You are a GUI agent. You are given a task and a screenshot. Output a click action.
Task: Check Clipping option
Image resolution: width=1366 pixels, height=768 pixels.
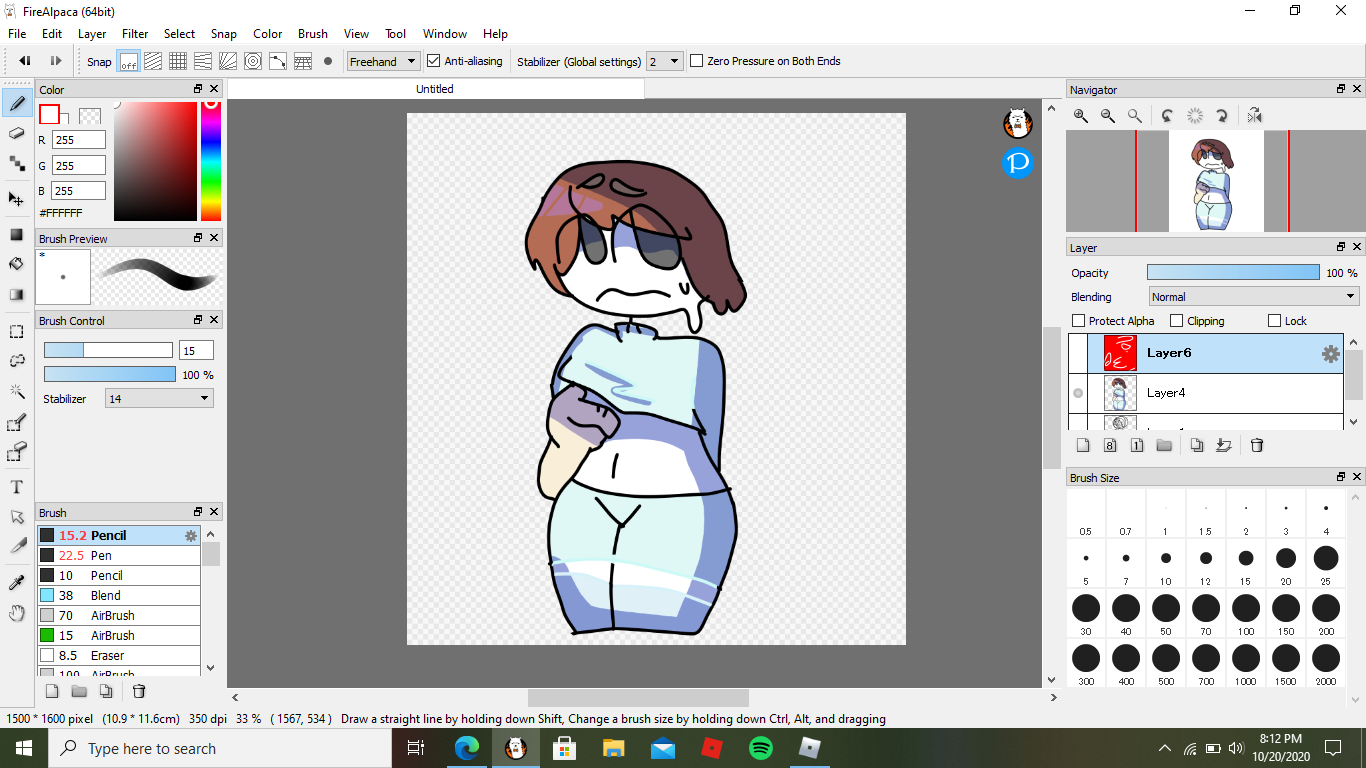(1177, 321)
